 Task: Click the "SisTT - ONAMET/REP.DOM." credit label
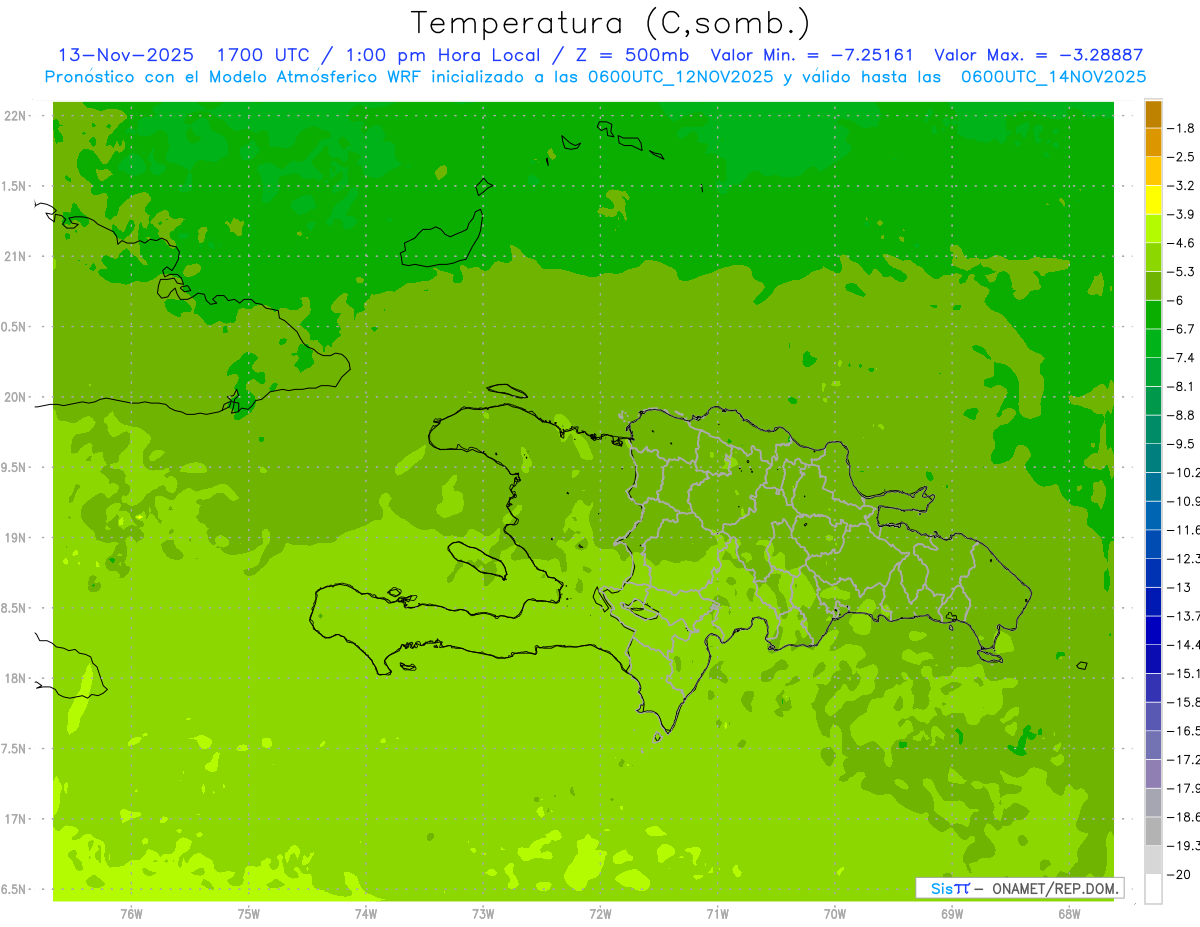pyautogui.click(x=1019, y=888)
